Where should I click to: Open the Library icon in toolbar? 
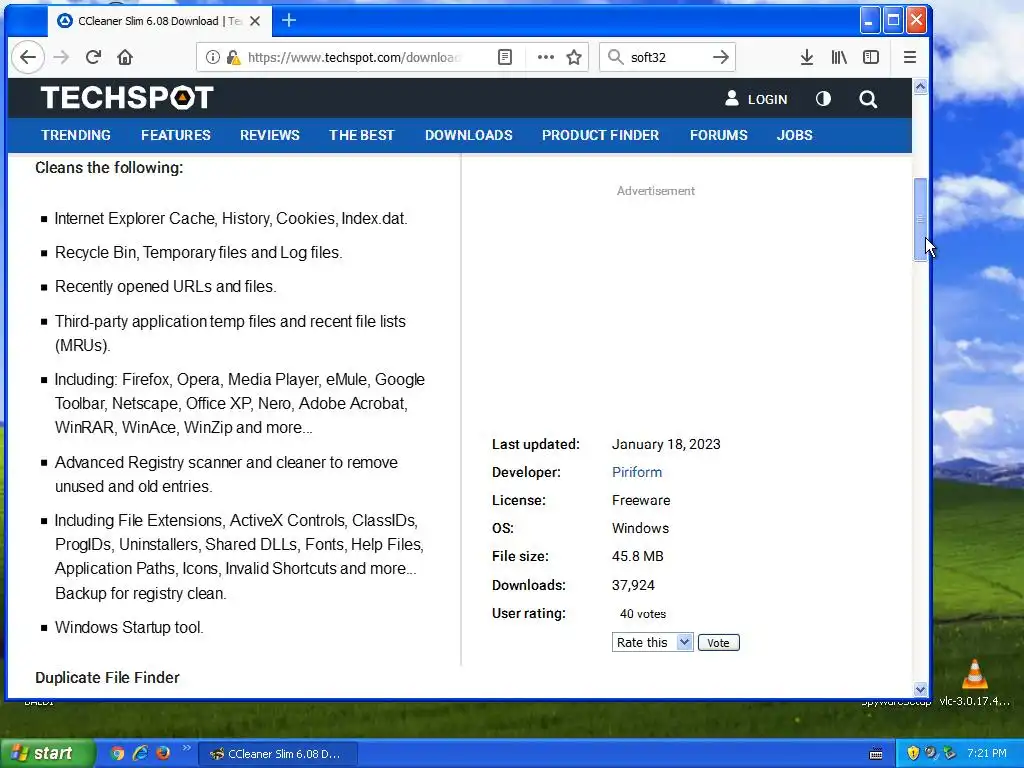[x=839, y=57]
